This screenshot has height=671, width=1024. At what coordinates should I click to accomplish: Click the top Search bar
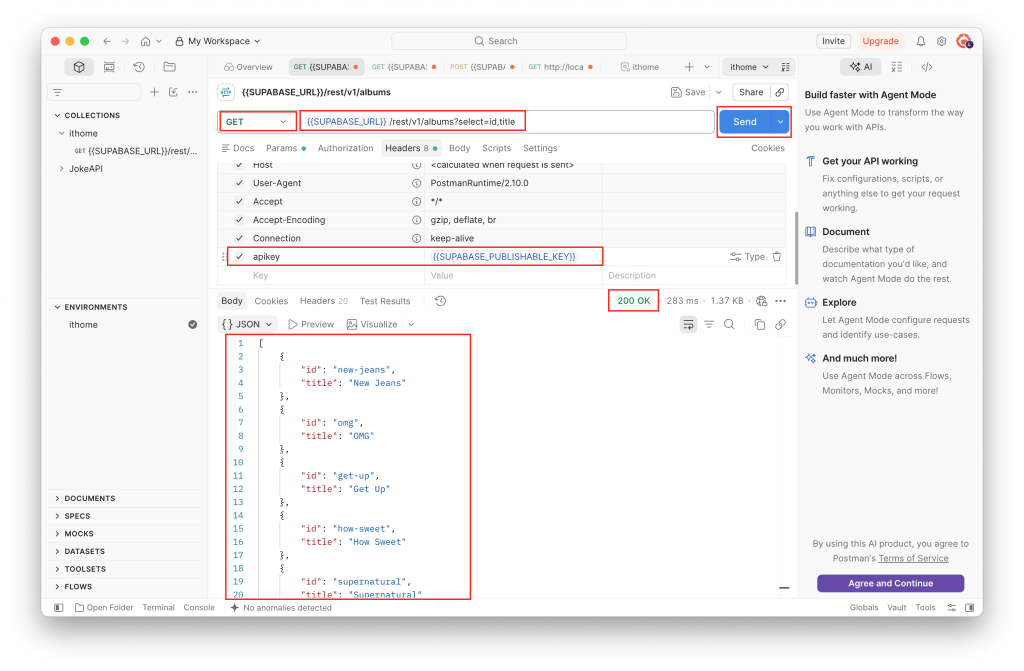[509, 41]
